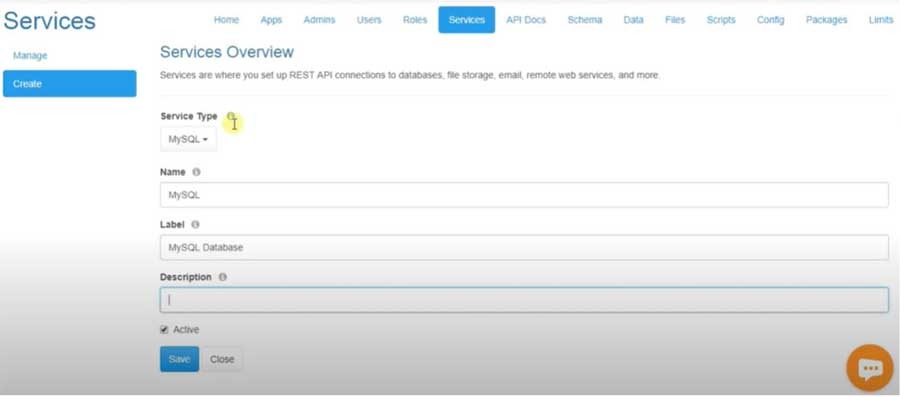This screenshot has height=397, width=900.
Task: Open the MySQL service type dropdown
Action: coord(188,139)
